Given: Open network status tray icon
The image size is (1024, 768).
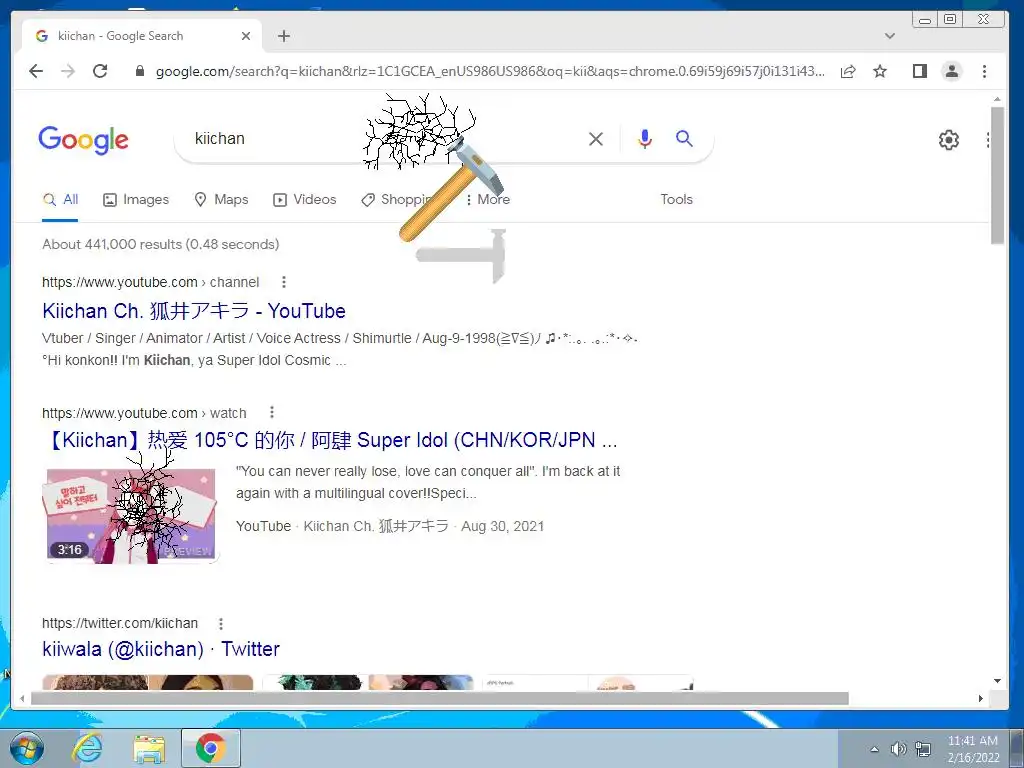Looking at the screenshot, I should click(x=923, y=749).
